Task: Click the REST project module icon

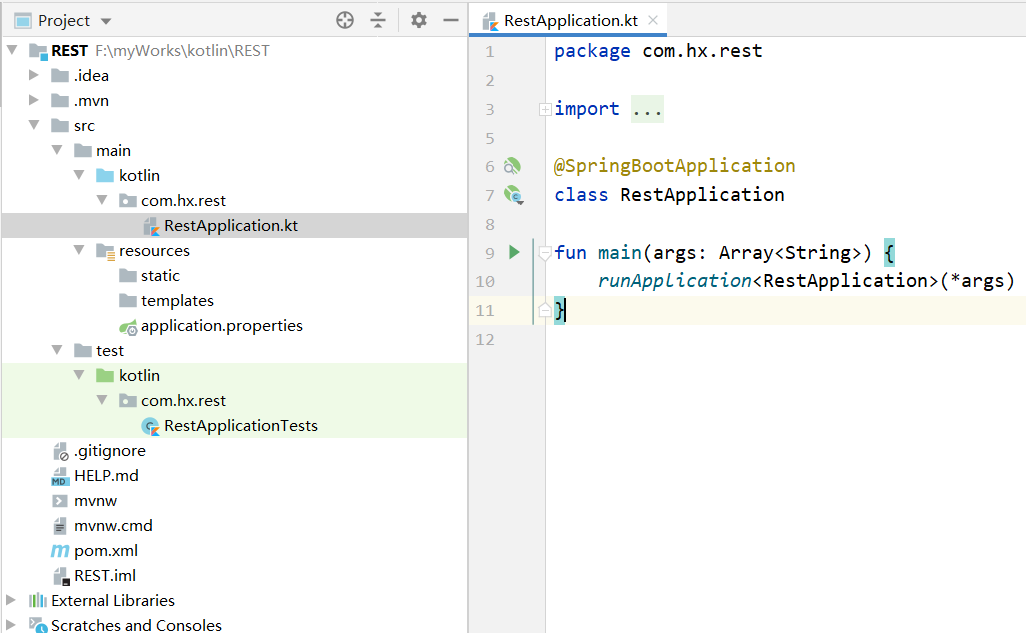Action: (39, 51)
